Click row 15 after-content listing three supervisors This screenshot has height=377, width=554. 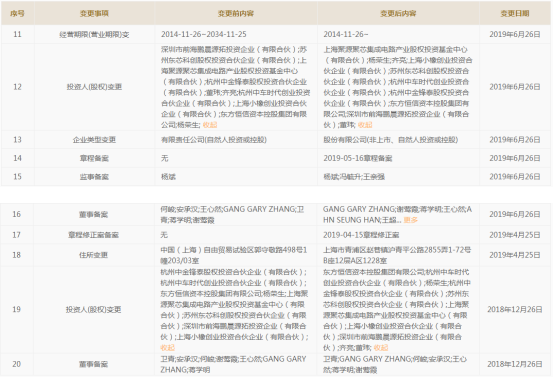point(354,177)
